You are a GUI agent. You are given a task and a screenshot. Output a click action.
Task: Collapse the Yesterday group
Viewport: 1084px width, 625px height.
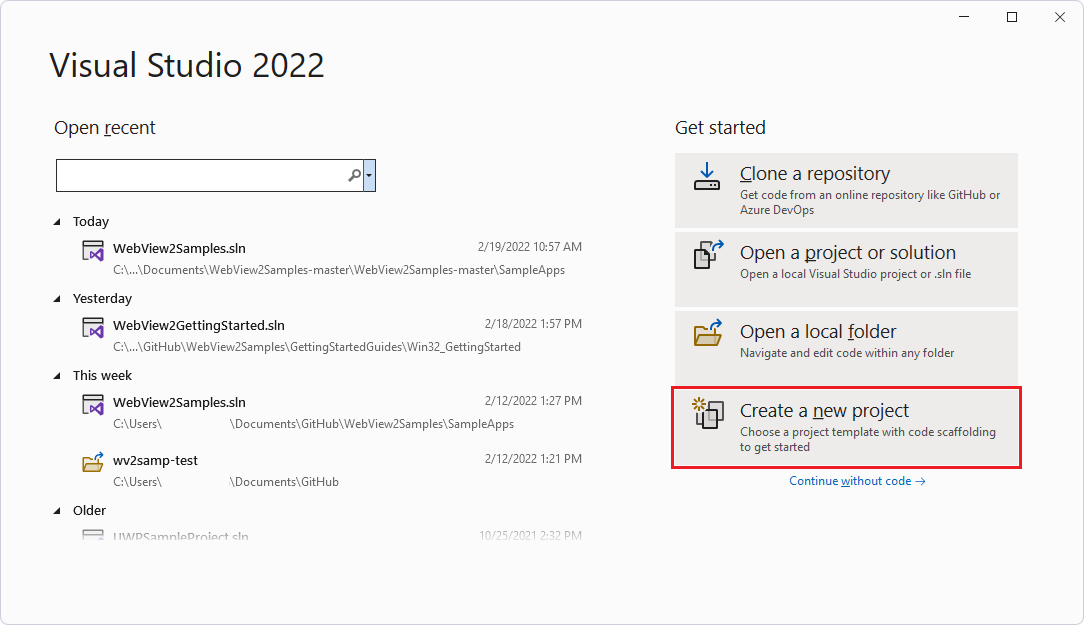pyautogui.click(x=57, y=298)
